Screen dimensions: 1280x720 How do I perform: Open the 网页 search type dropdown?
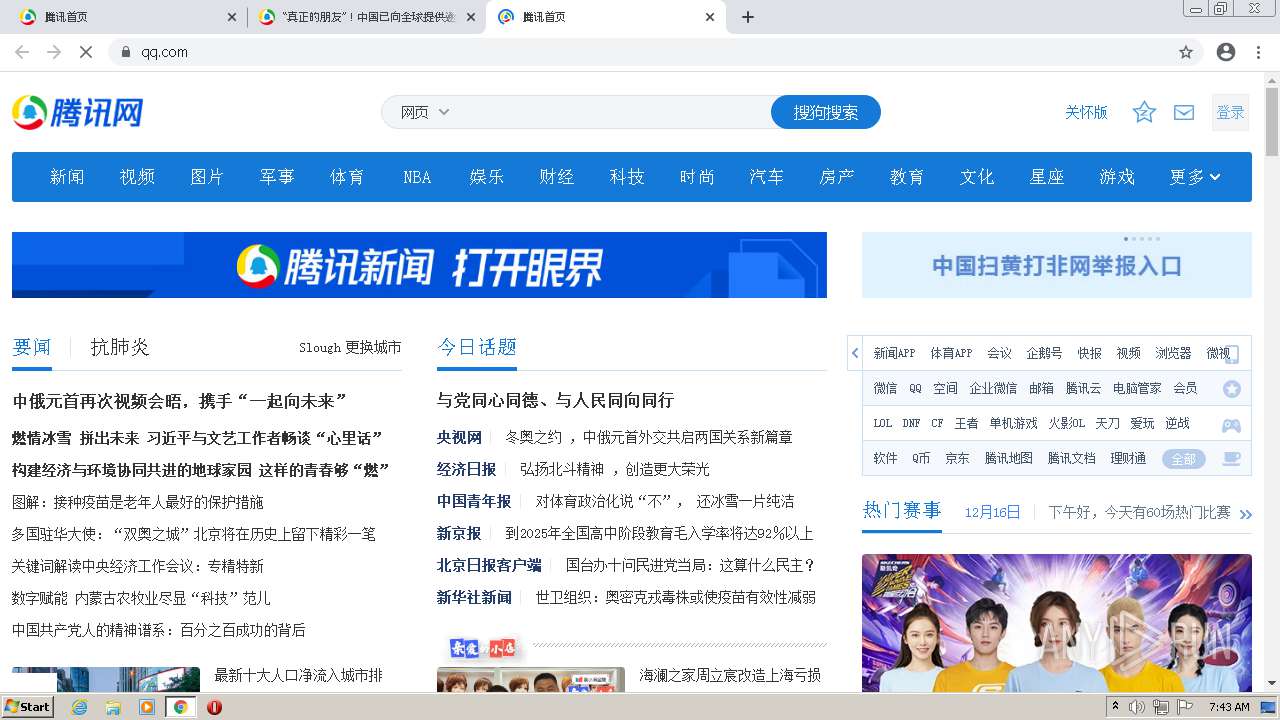coord(425,112)
